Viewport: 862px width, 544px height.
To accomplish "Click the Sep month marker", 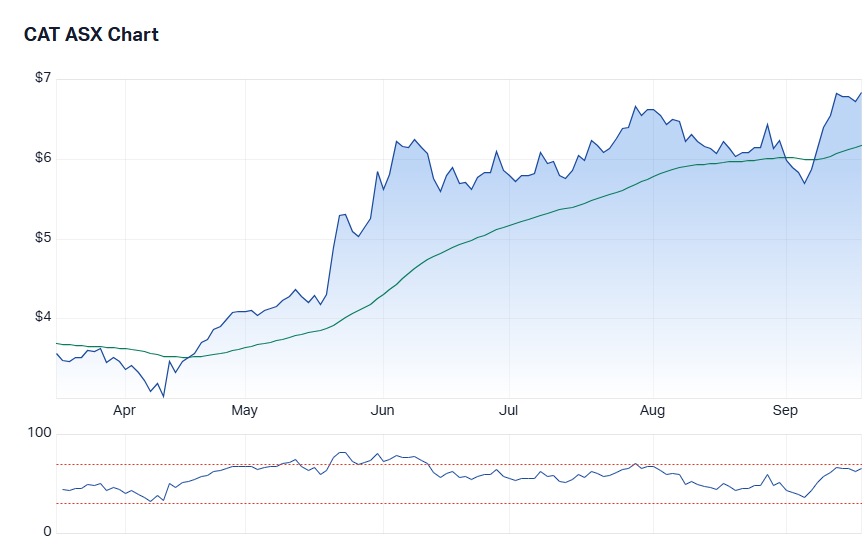I will 786,410.
